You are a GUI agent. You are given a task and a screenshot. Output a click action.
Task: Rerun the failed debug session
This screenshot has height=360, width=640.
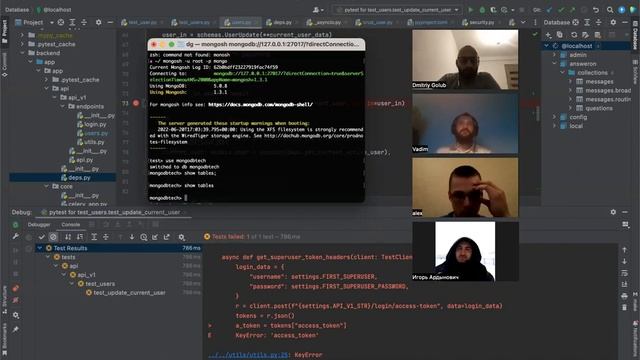(x=16, y=224)
